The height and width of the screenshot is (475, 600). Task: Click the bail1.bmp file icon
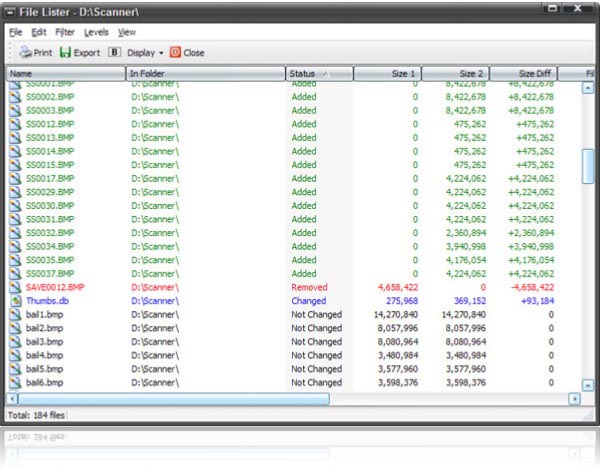click(x=15, y=315)
